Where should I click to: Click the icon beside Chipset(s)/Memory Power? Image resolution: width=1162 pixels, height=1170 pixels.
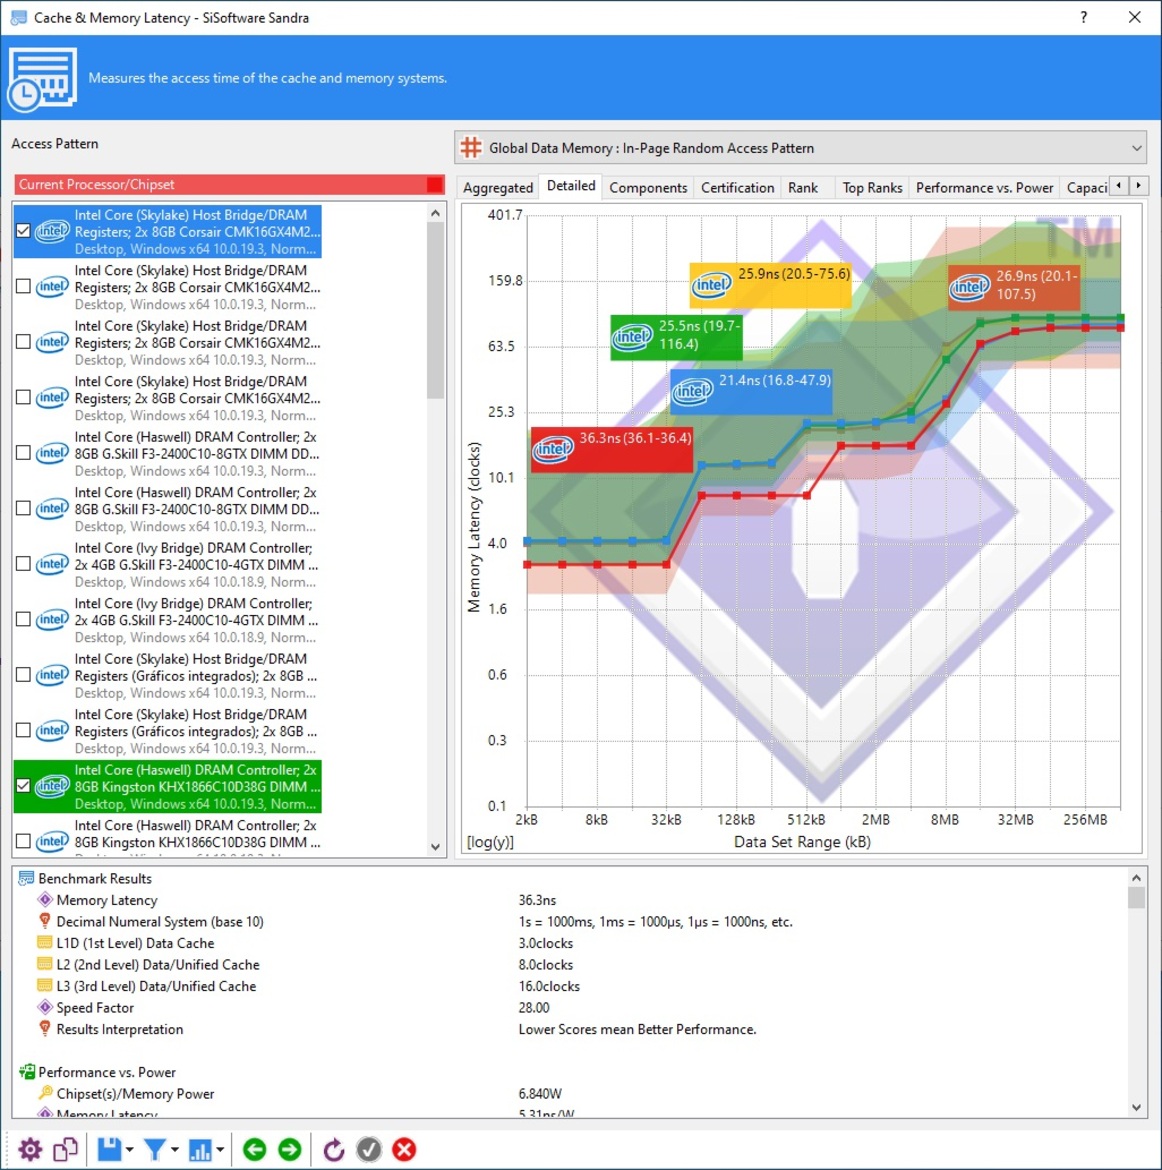point(45,1093)
